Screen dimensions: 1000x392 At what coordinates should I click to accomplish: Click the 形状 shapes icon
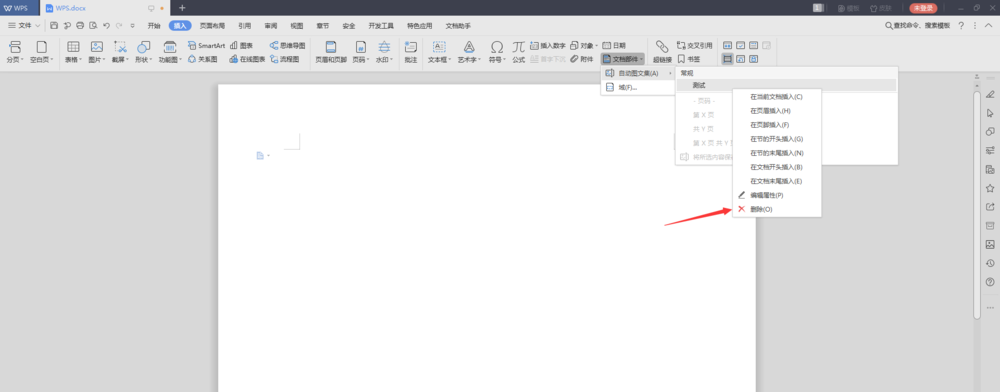point(143,47)
